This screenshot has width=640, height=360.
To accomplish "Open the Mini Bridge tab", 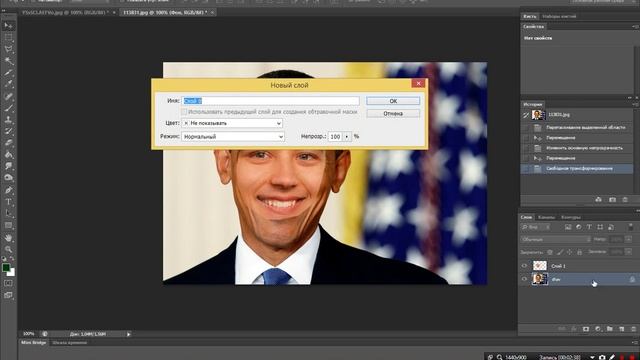I will point(33,342).
